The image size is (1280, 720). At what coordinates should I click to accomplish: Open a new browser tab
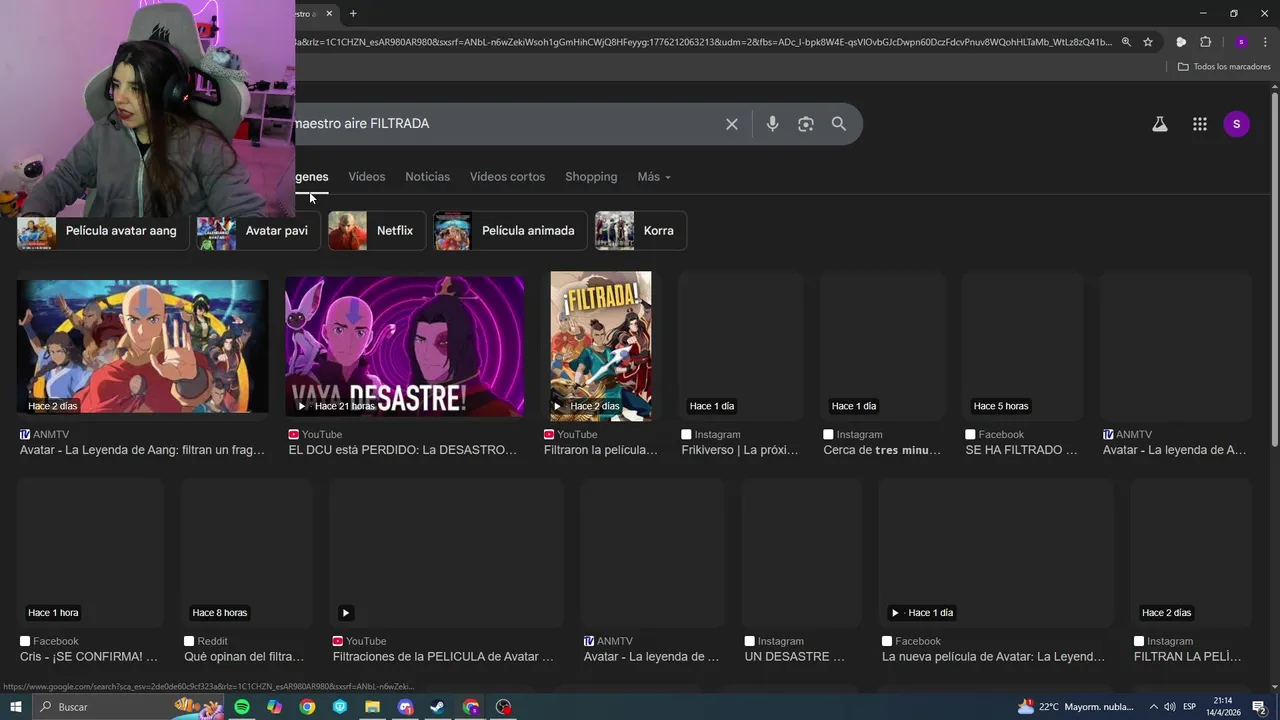click(353, 13)
